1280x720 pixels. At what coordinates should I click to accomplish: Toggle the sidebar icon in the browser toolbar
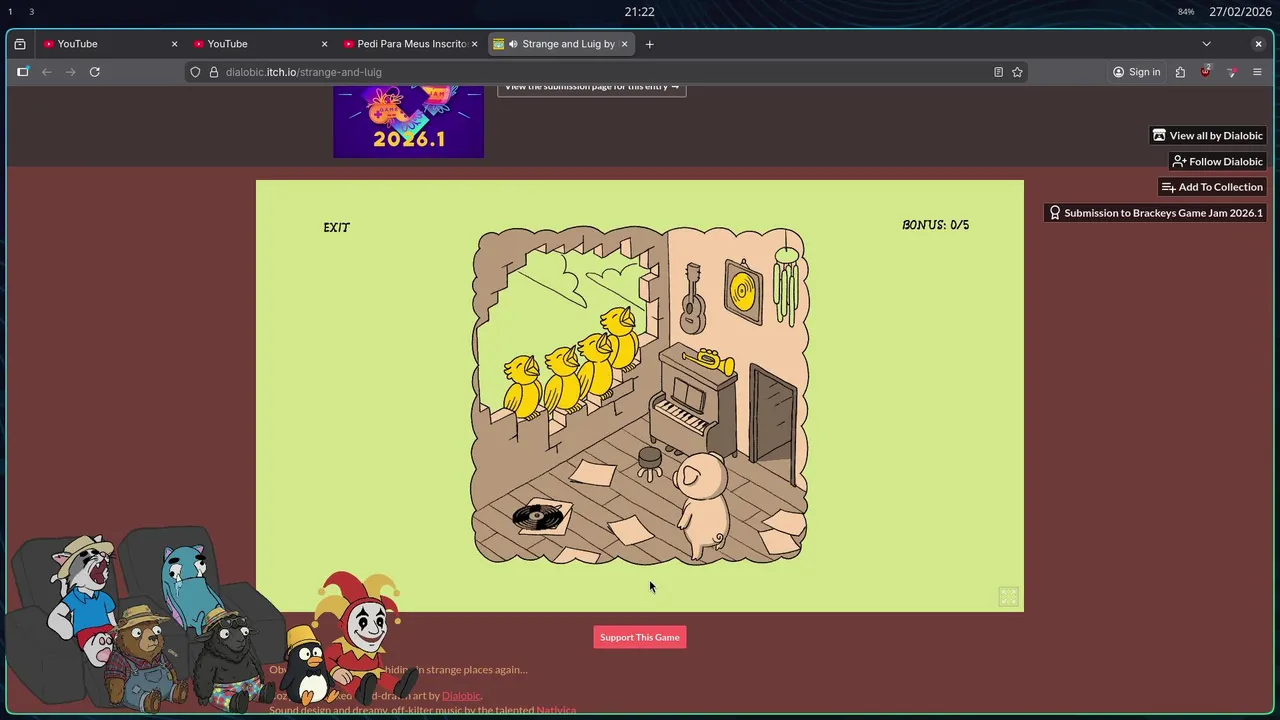pos(23,72)
